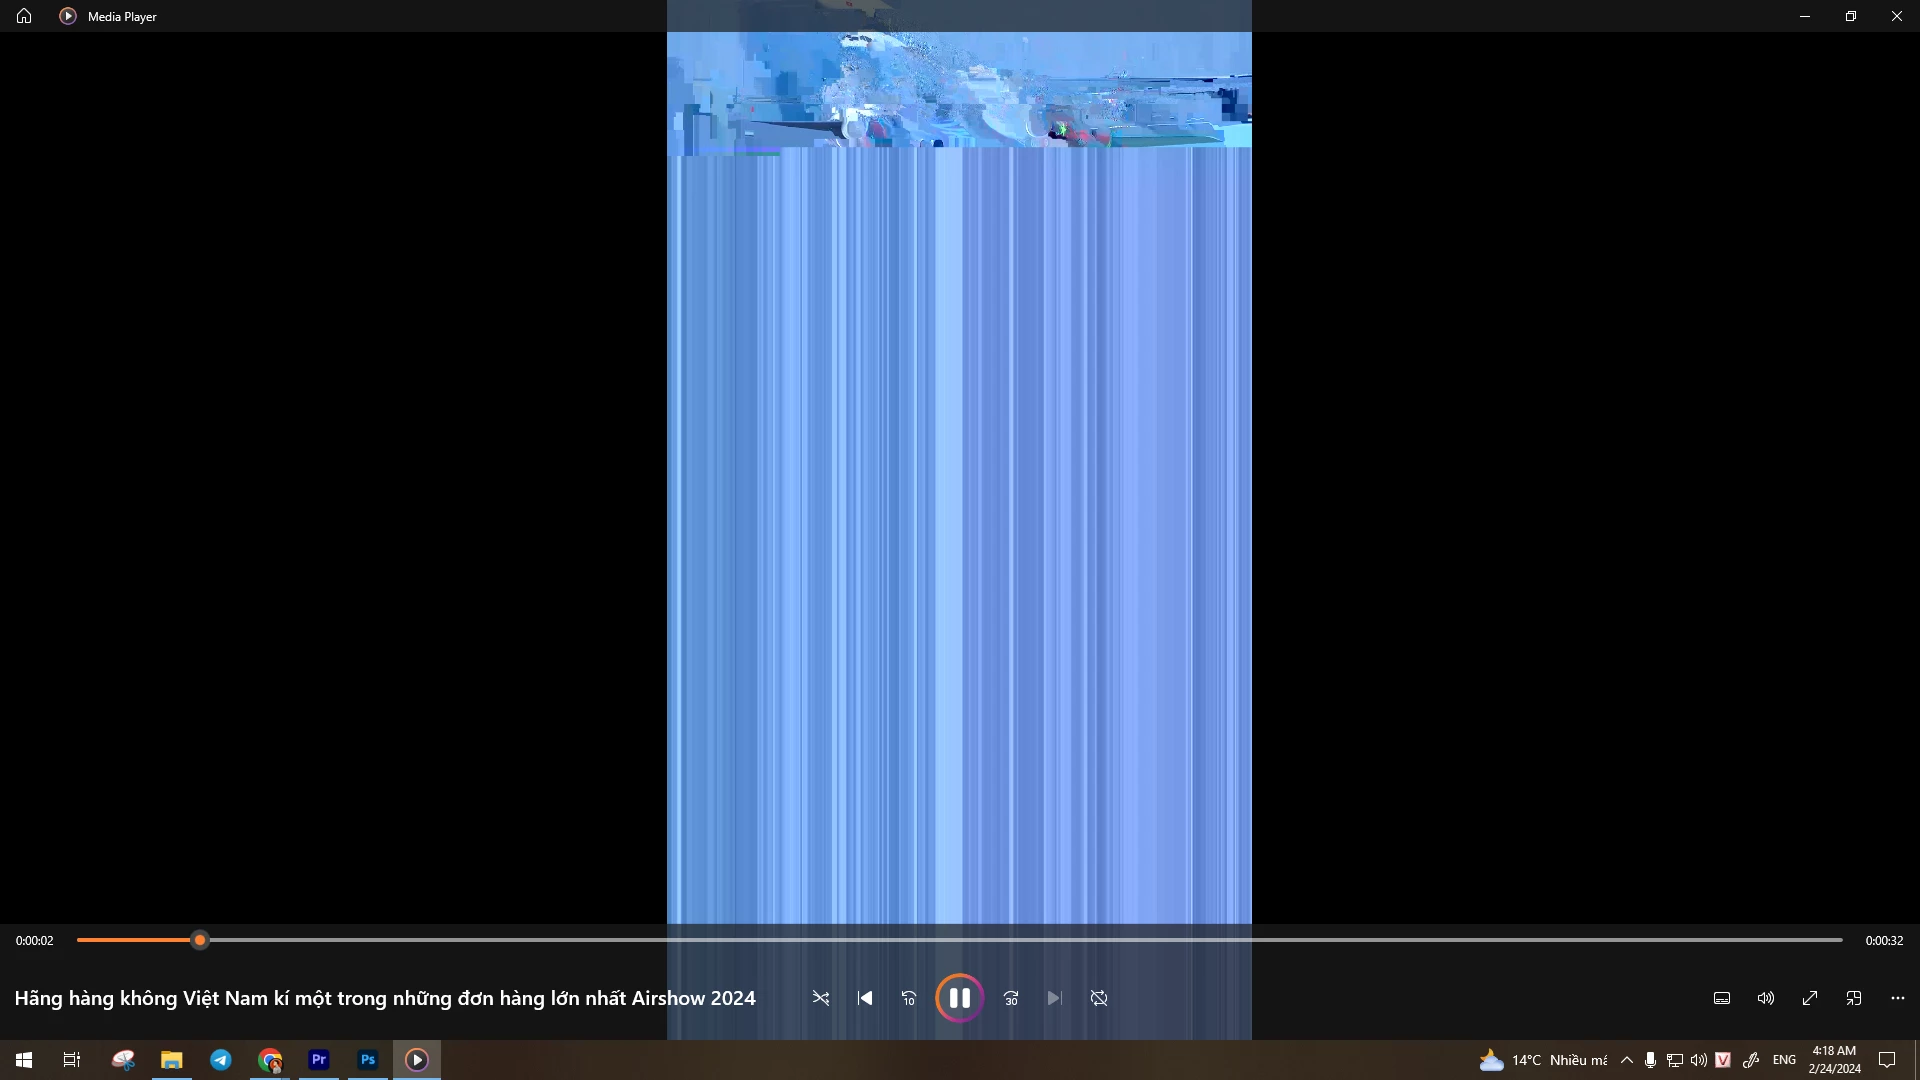The width and height of the screenshot is (1920, 1080).
Task: Go to Media Player home
Action: (x=24, y=16)
